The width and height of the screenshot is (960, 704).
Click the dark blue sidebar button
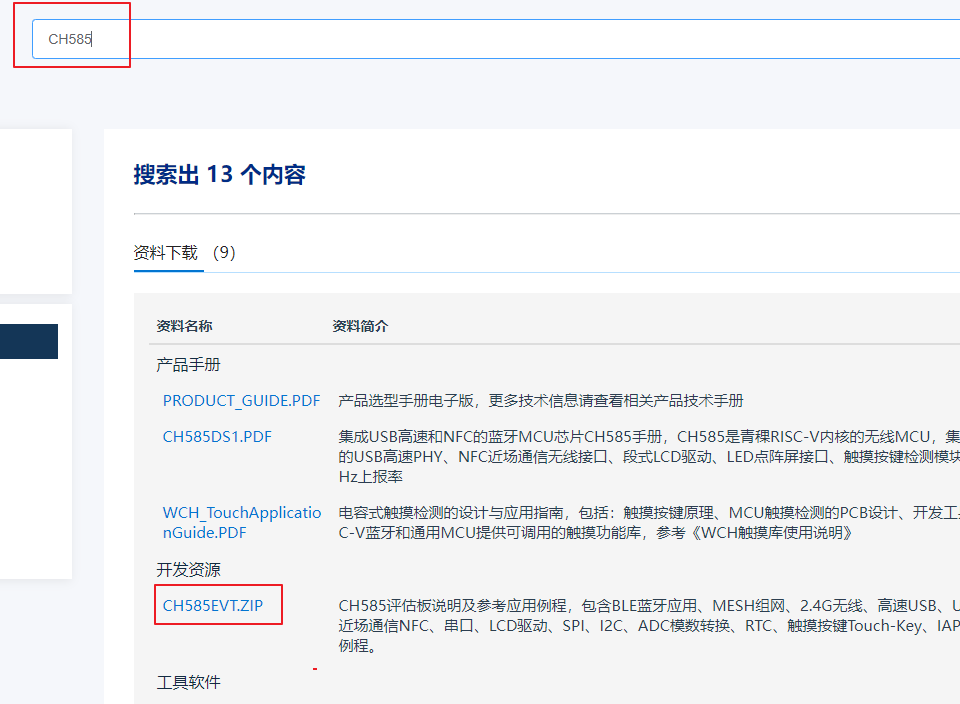point(29,342)
